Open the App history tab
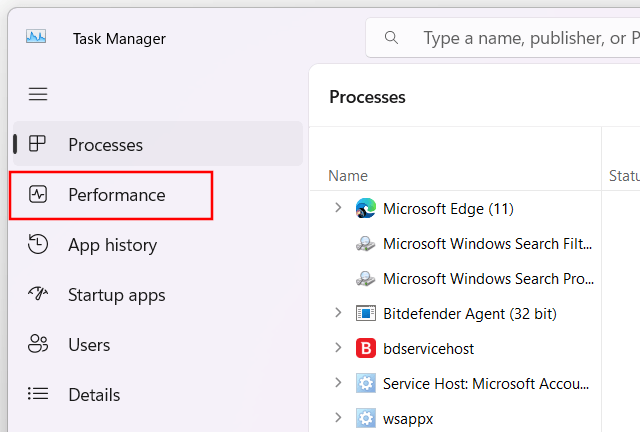Image resolution: width=640 pixels, height=432 pixels. pyautogui.click(x=158, y=245)
